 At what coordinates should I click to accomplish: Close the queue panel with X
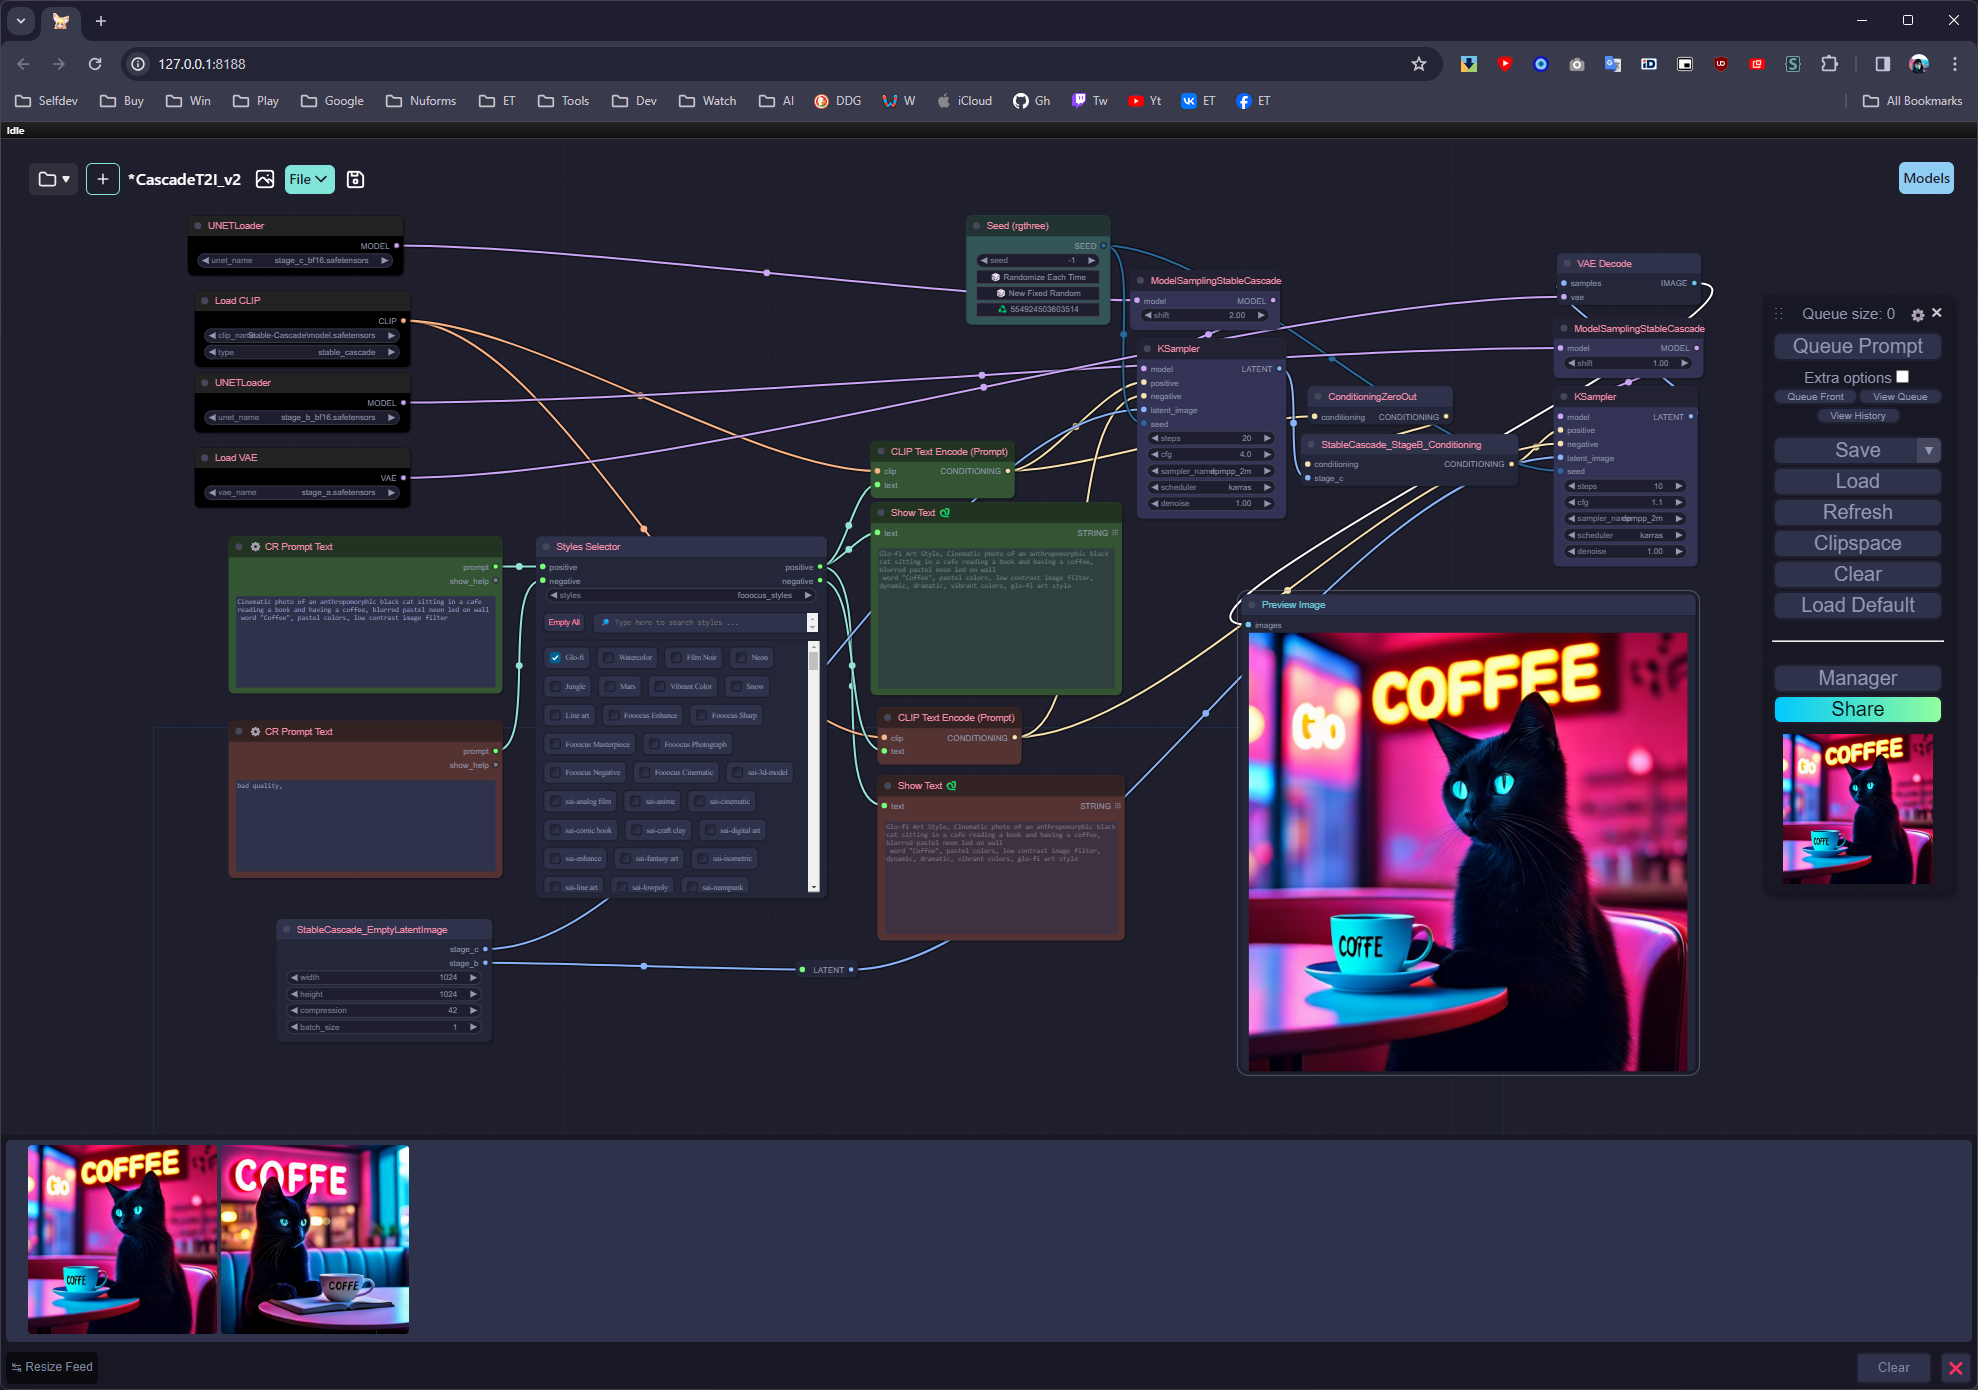[x=1937, y=313]
